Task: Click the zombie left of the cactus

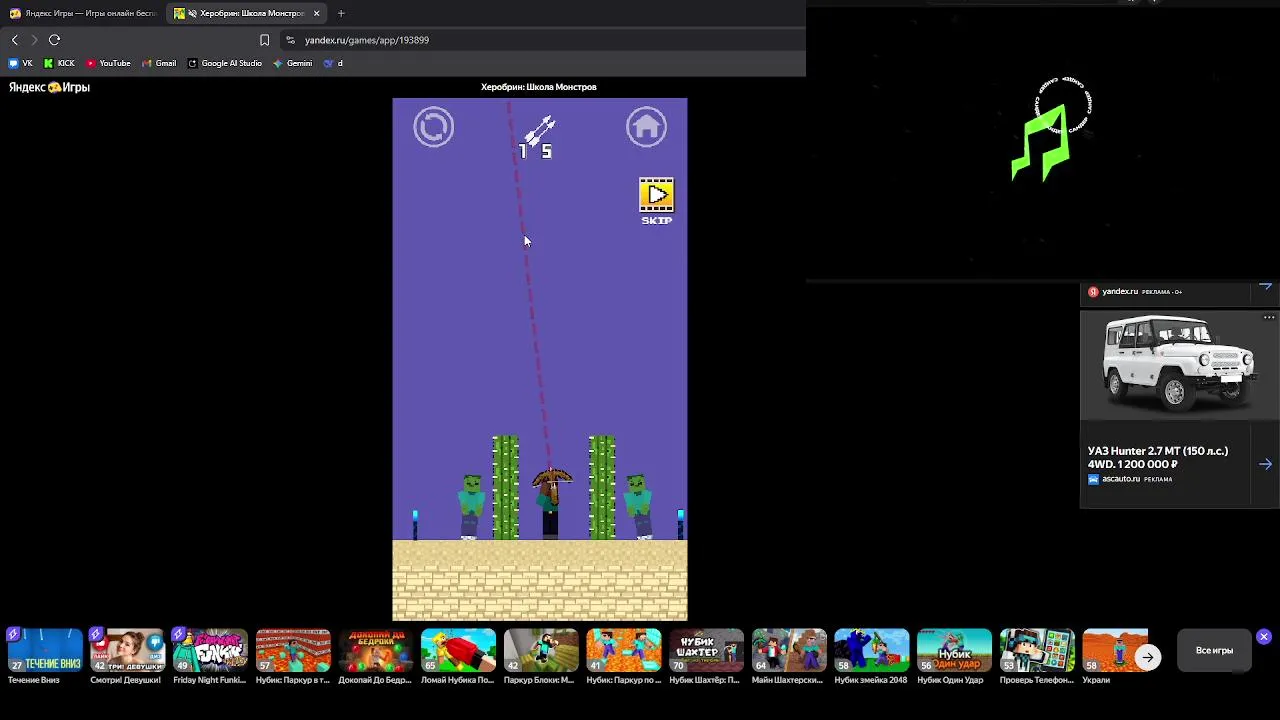Action: coord(471,507)
